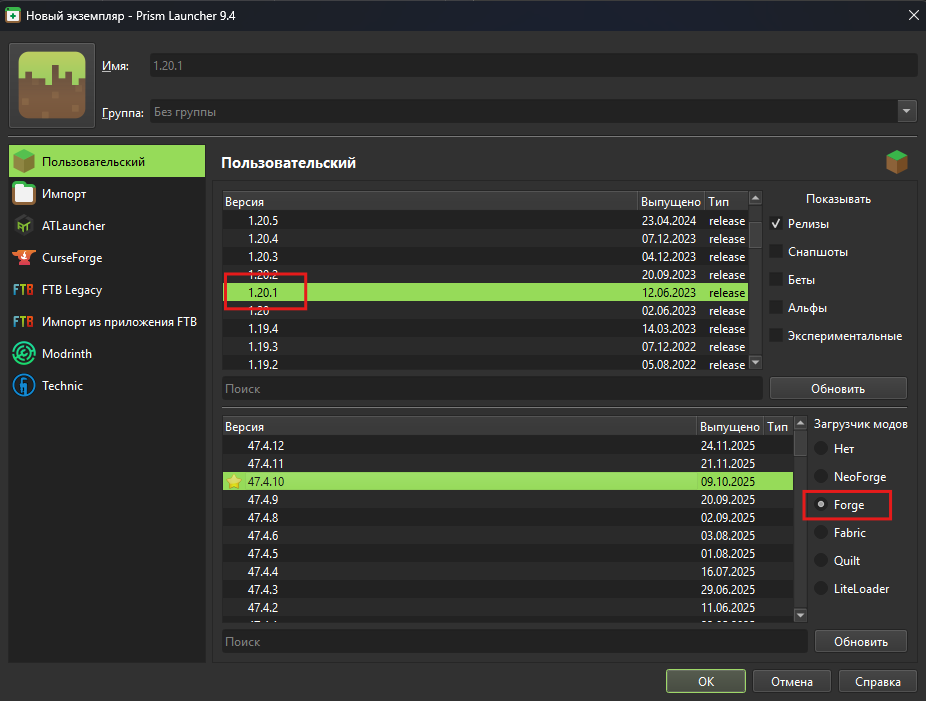Image resolution: width=926 pixels, height=701 pixels.
Task: Select Forge version 47.4.8
Action: coord(508,517)
